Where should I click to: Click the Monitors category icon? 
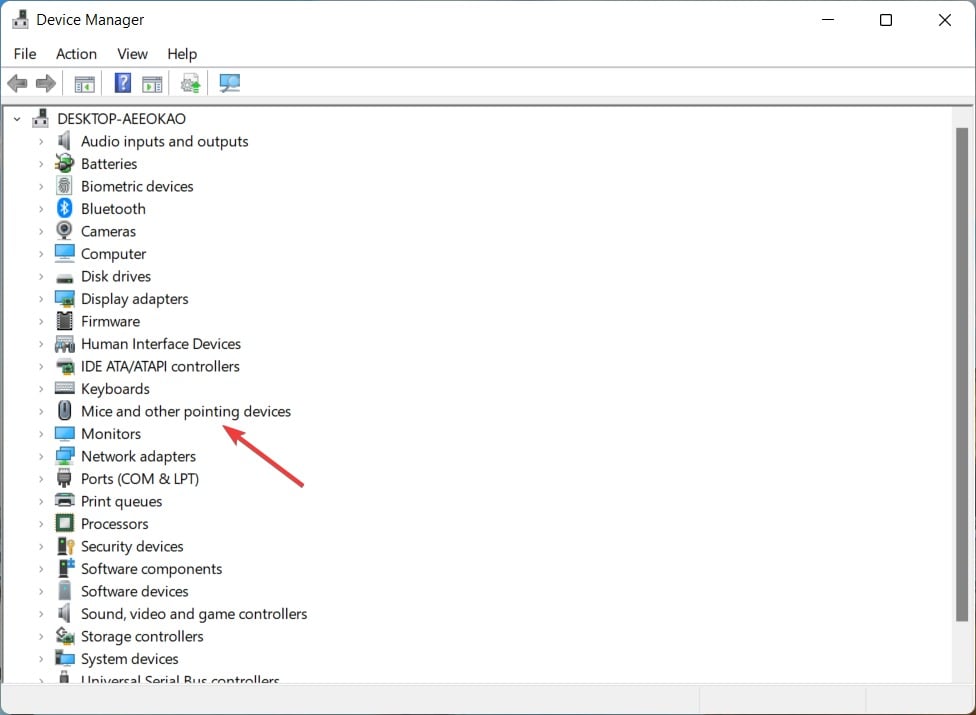tap(63, 433)
